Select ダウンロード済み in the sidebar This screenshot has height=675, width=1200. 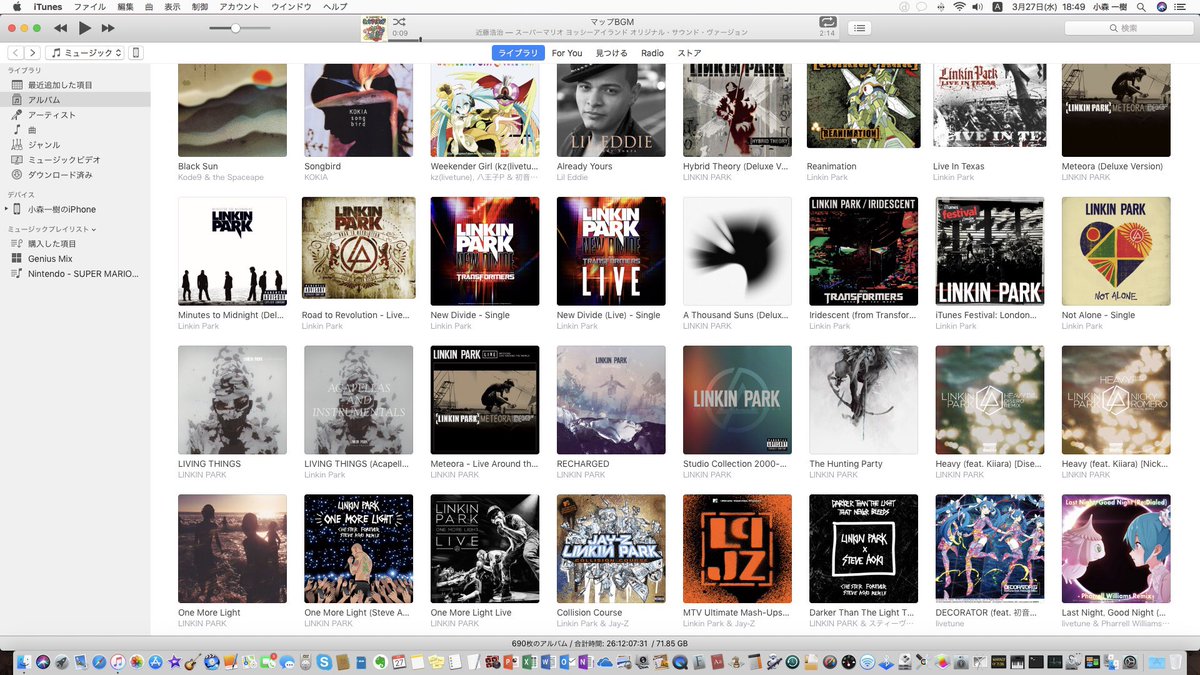[75, 175]
